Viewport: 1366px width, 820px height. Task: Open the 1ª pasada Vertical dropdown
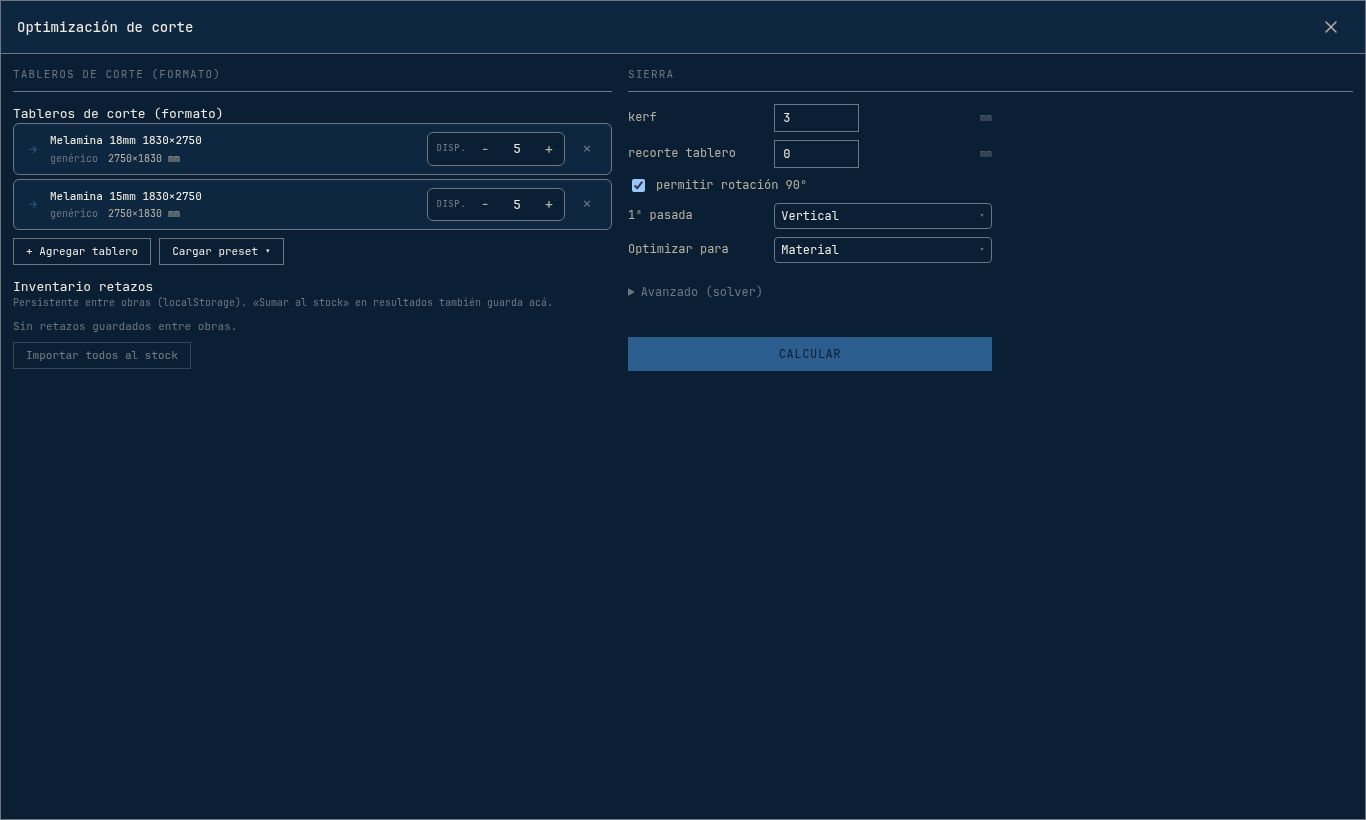tap(883, 216)
